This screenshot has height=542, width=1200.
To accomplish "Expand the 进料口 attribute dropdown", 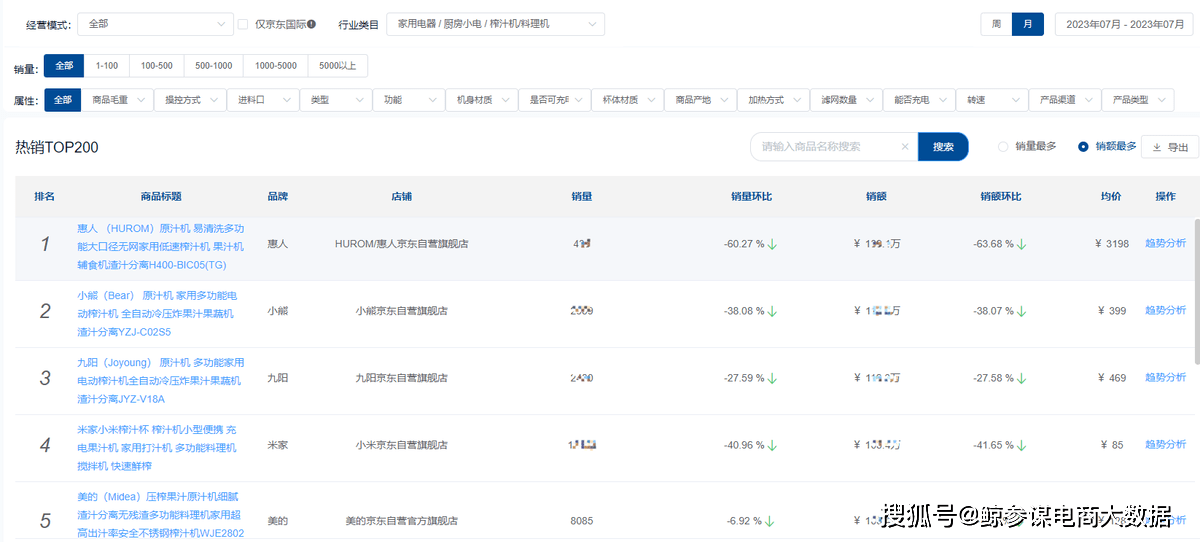I will point(264,100).
